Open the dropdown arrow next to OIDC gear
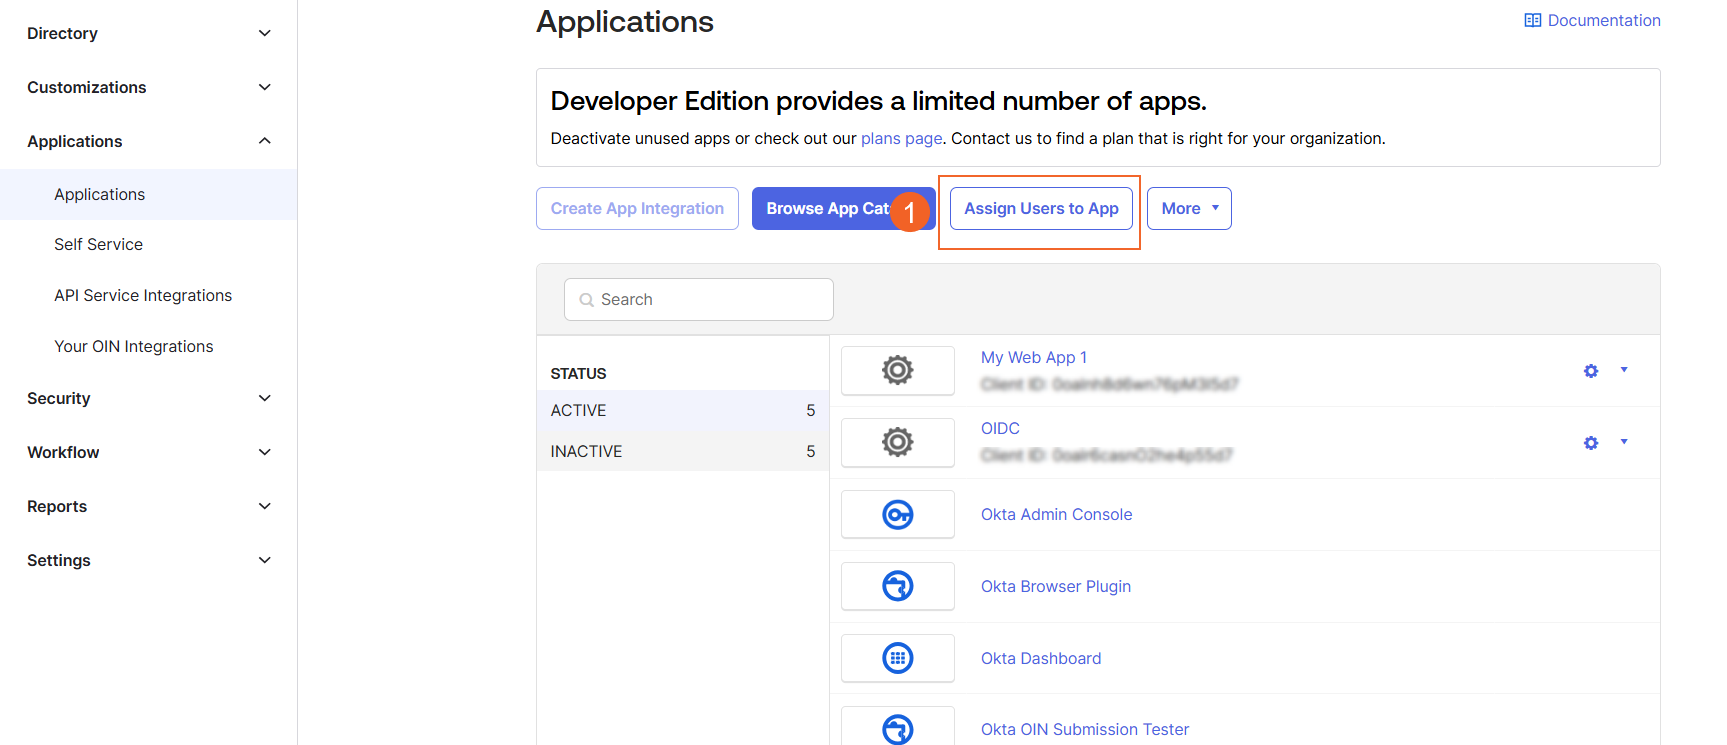This screenshot has height=745, width=1727. click(x=1624, y=442)
